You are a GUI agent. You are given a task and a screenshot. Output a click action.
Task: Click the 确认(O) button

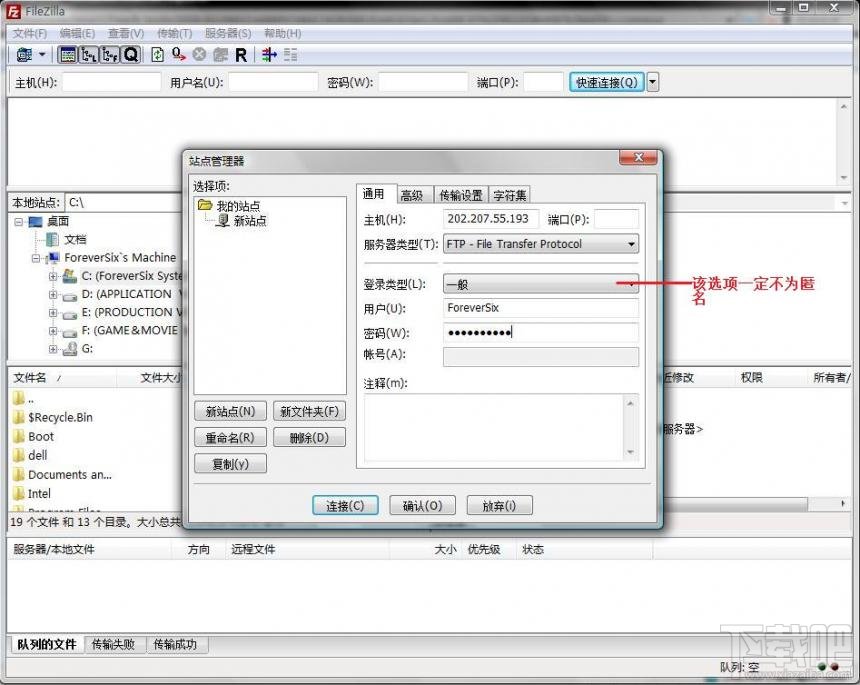(x=422, y=505)
